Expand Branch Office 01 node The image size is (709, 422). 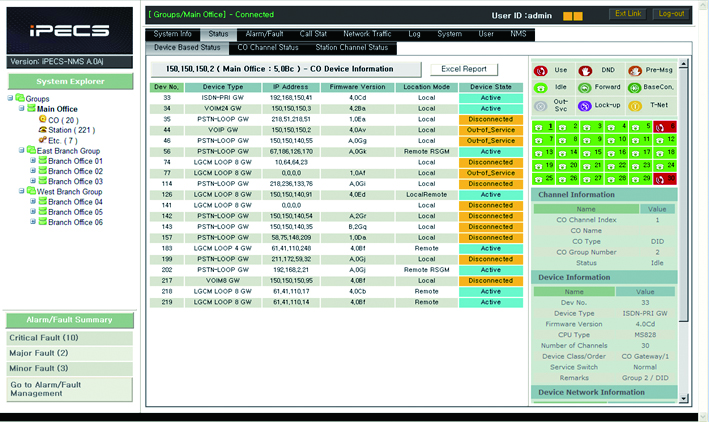tap(33, 160)
